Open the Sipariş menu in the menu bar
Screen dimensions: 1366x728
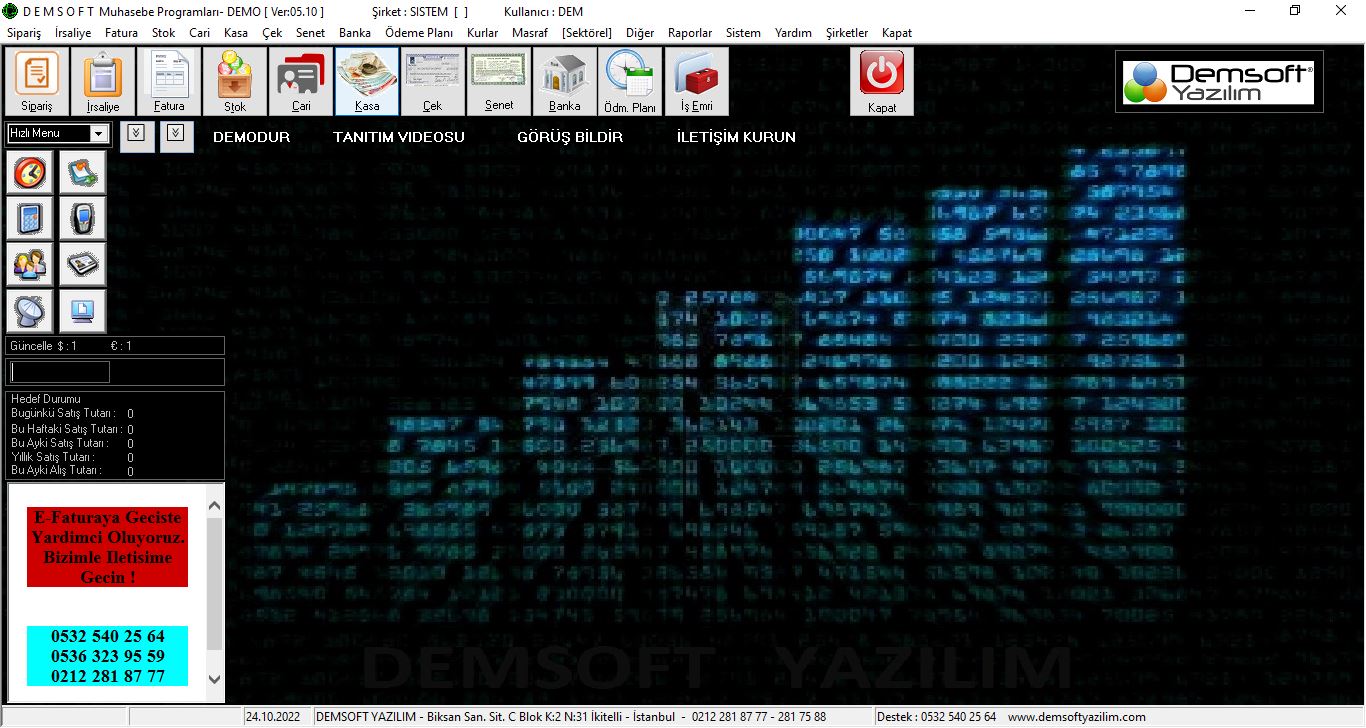[x=24, y=33]
